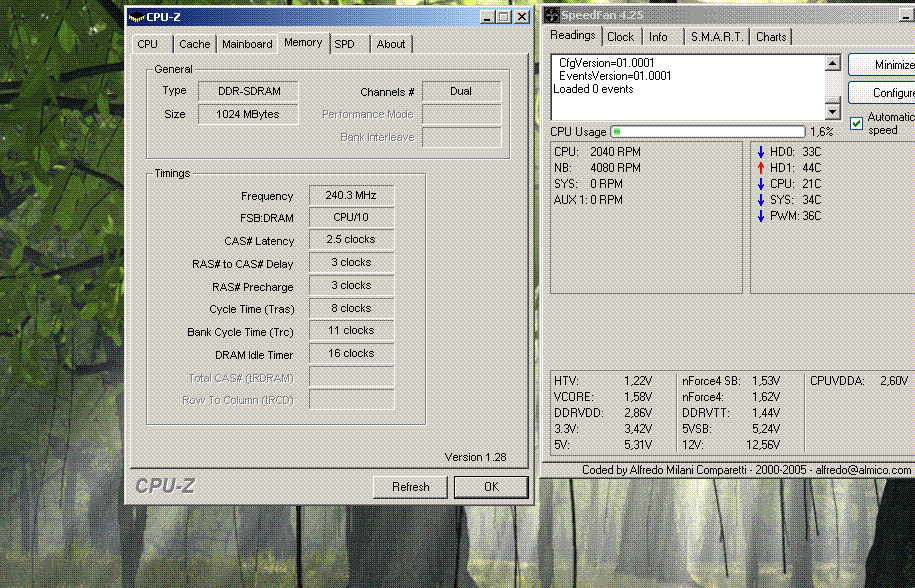
Task: Click the alfredo@almico.com credit text
Action: point(863,470)
